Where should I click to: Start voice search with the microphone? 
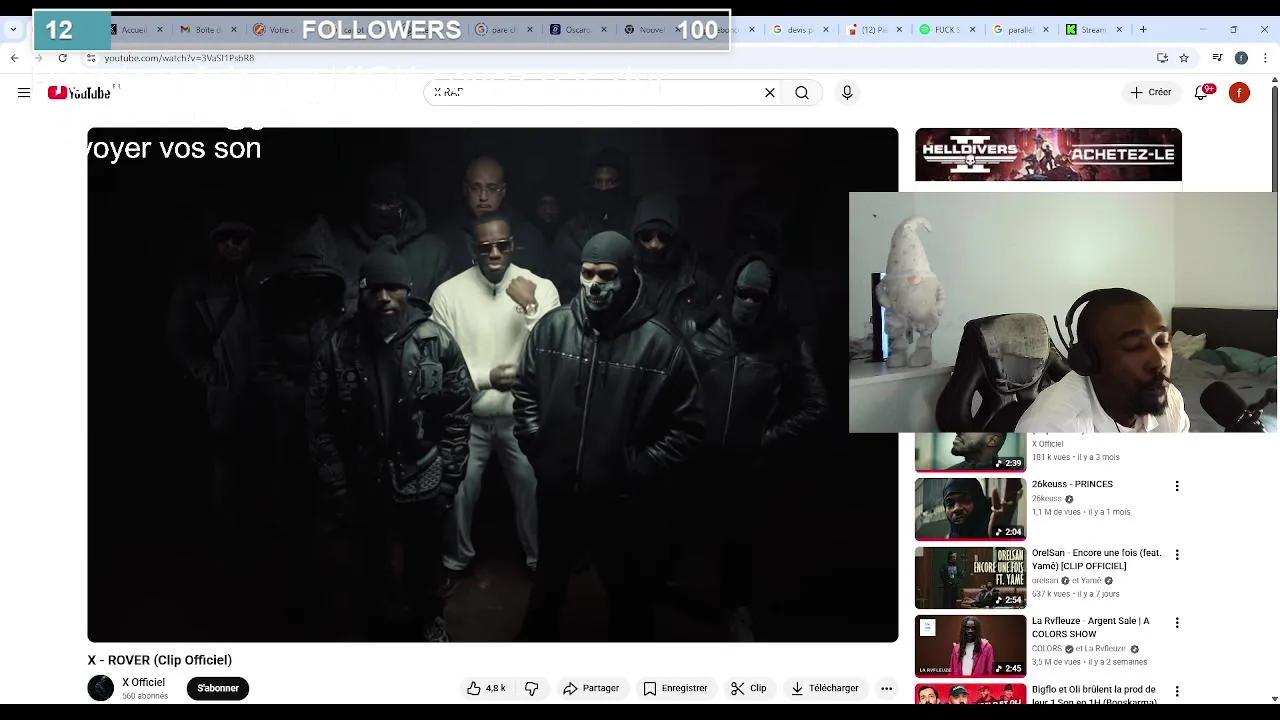point(847,93)
